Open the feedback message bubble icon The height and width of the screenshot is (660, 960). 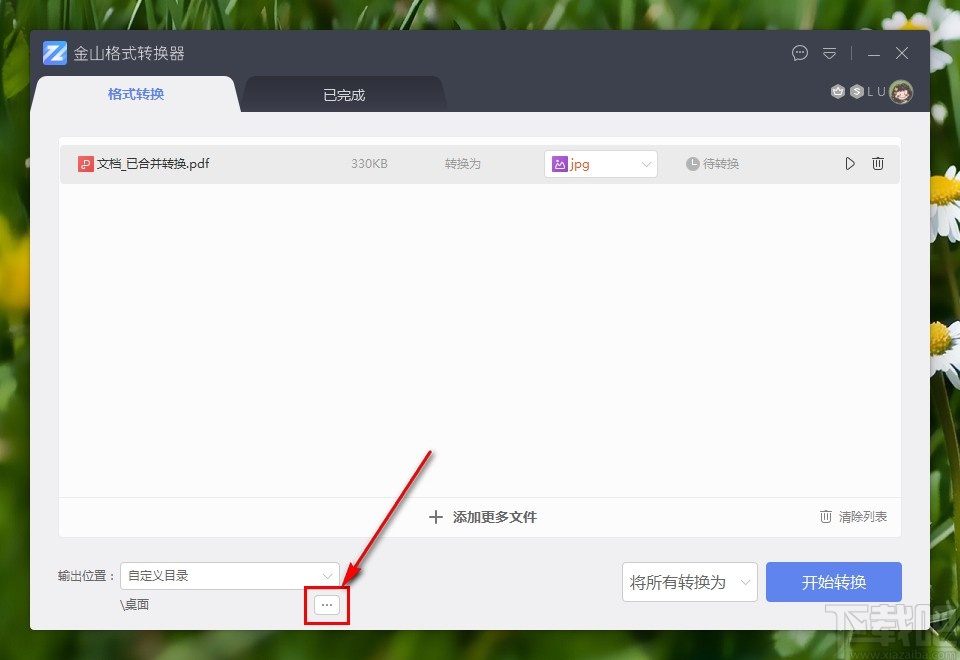(x=799, y=53)
